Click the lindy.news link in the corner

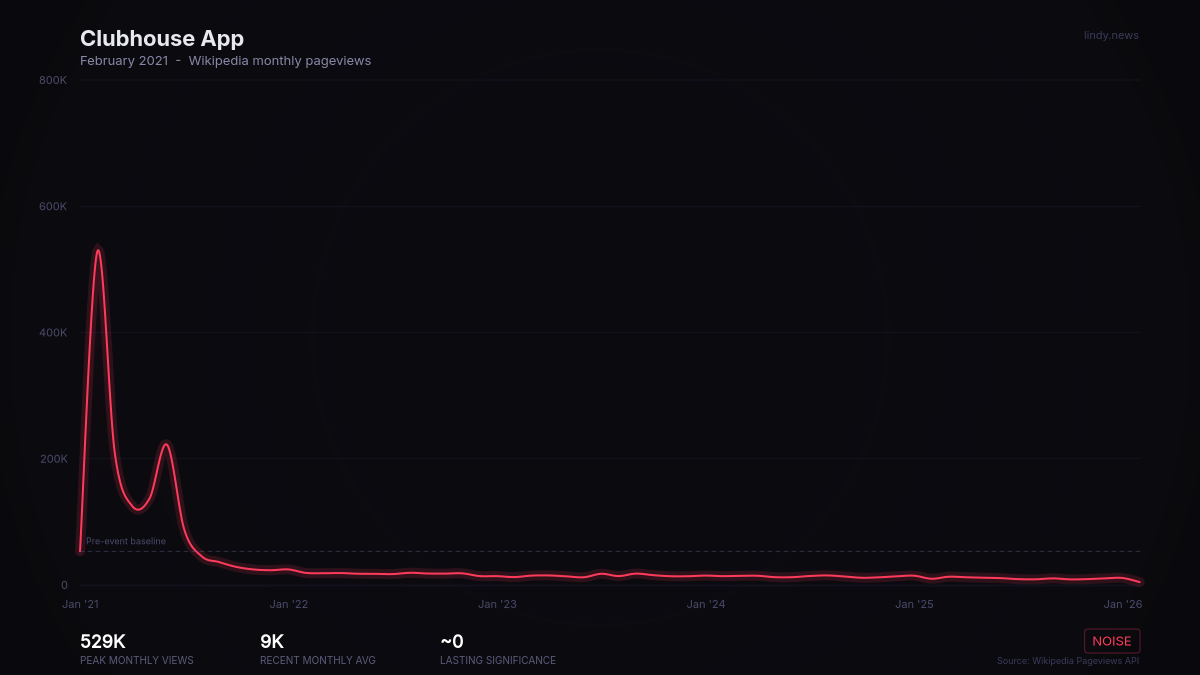[x=1110, y=36]
